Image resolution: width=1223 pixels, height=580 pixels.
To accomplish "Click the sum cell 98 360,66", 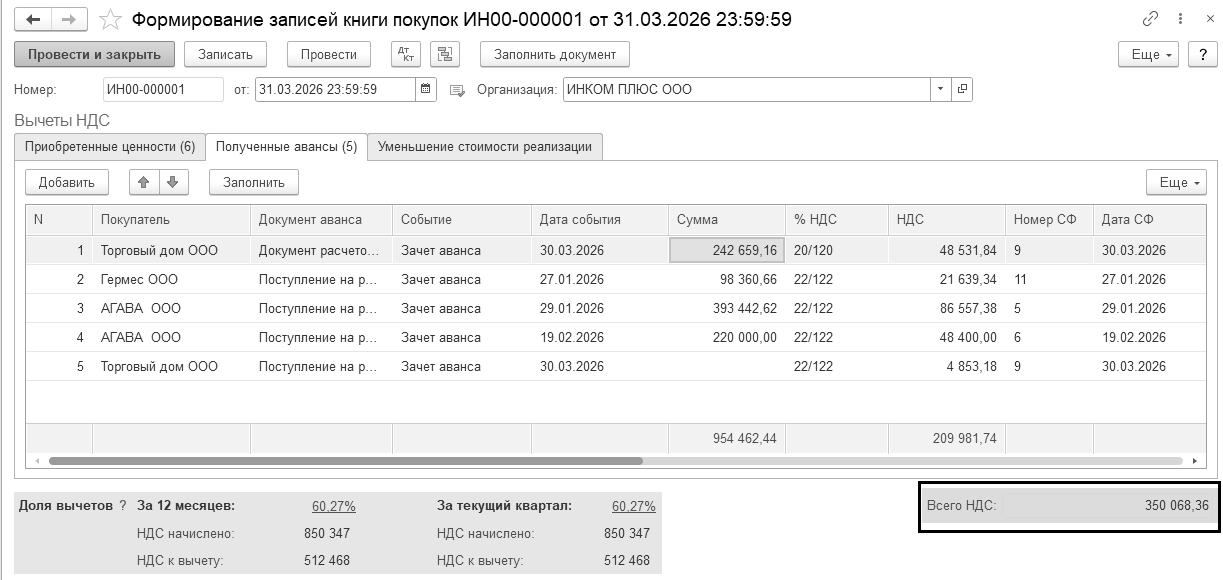I will pos(727,279).
